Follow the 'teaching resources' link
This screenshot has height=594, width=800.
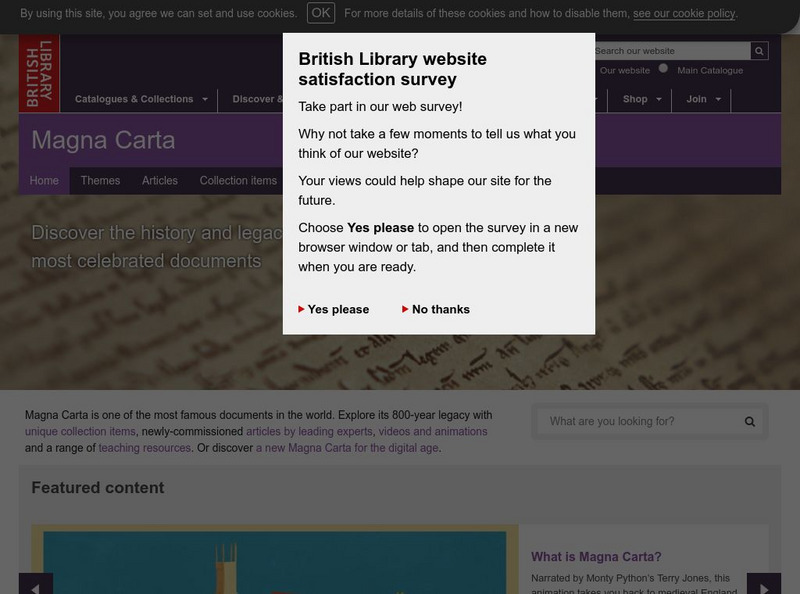click(x=144, y=448)
